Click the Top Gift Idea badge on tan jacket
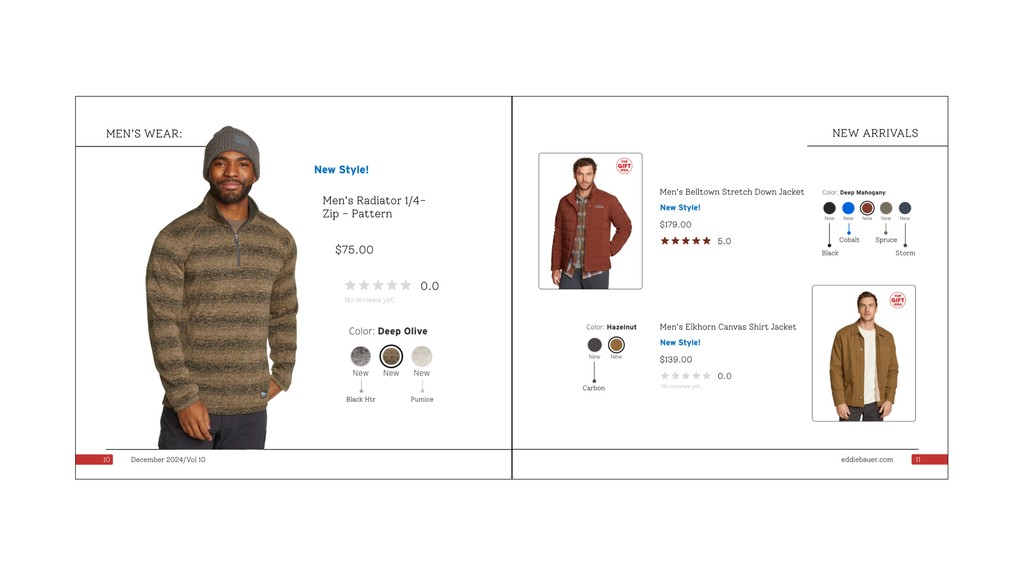Screen dimensions: 1024x576 898,300
